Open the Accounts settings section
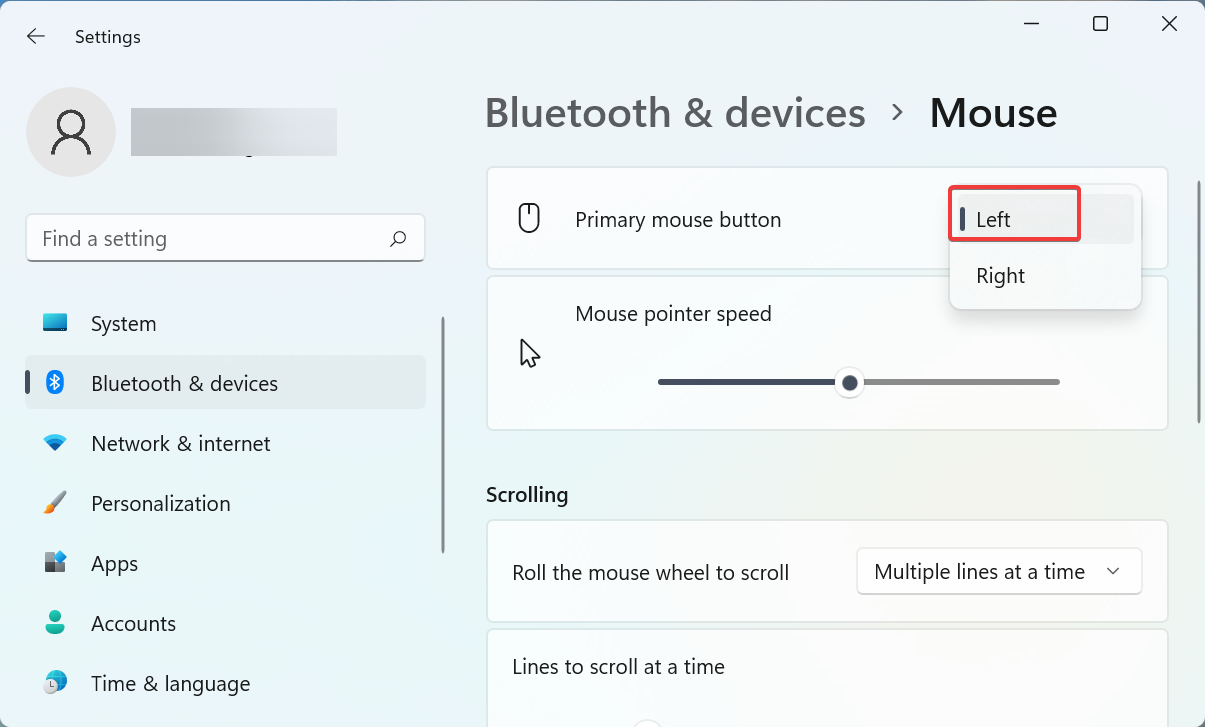This screenshot has height=727, width=1205. coord(134,623)
